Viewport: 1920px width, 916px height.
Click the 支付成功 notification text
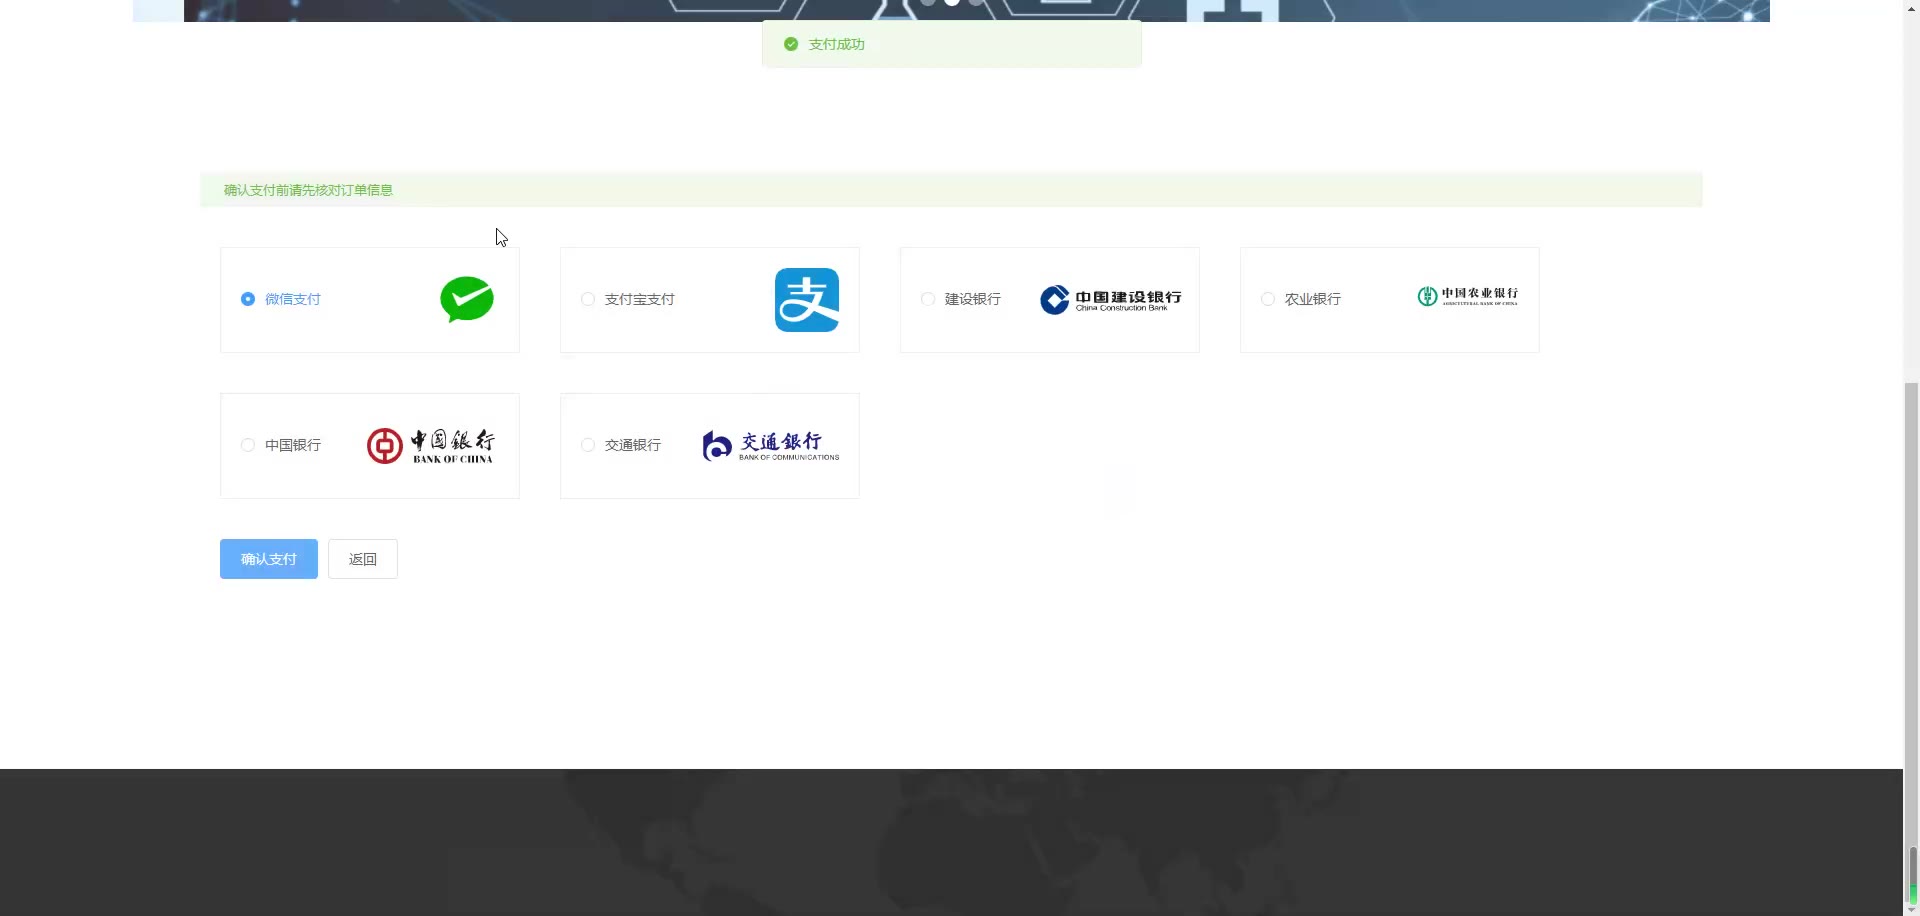point(837,44)
